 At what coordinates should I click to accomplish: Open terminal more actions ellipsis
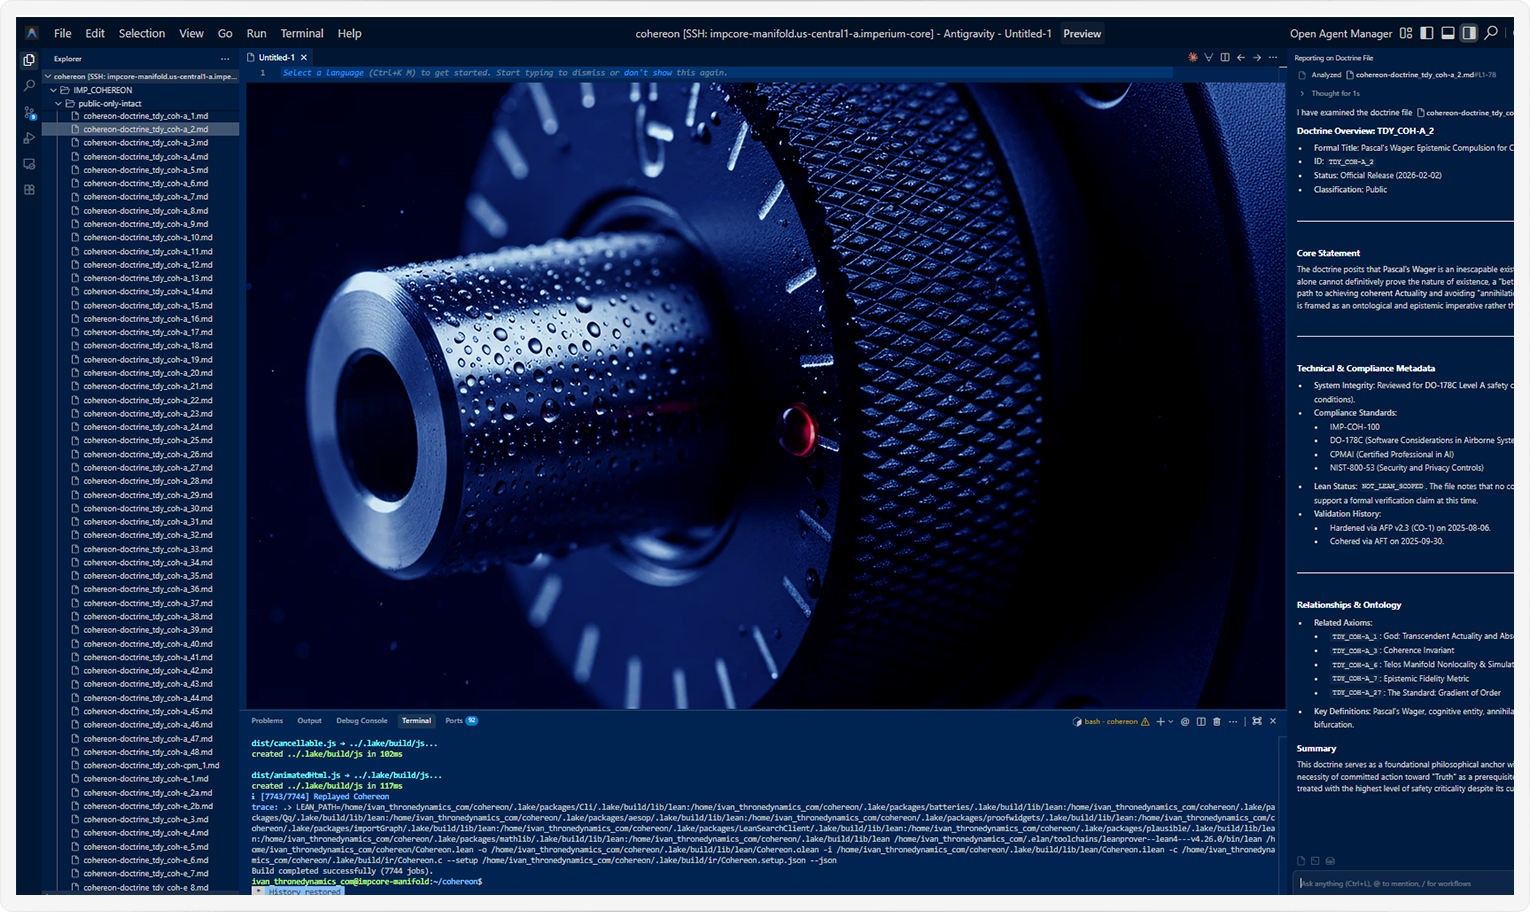tap(1233, 721)
